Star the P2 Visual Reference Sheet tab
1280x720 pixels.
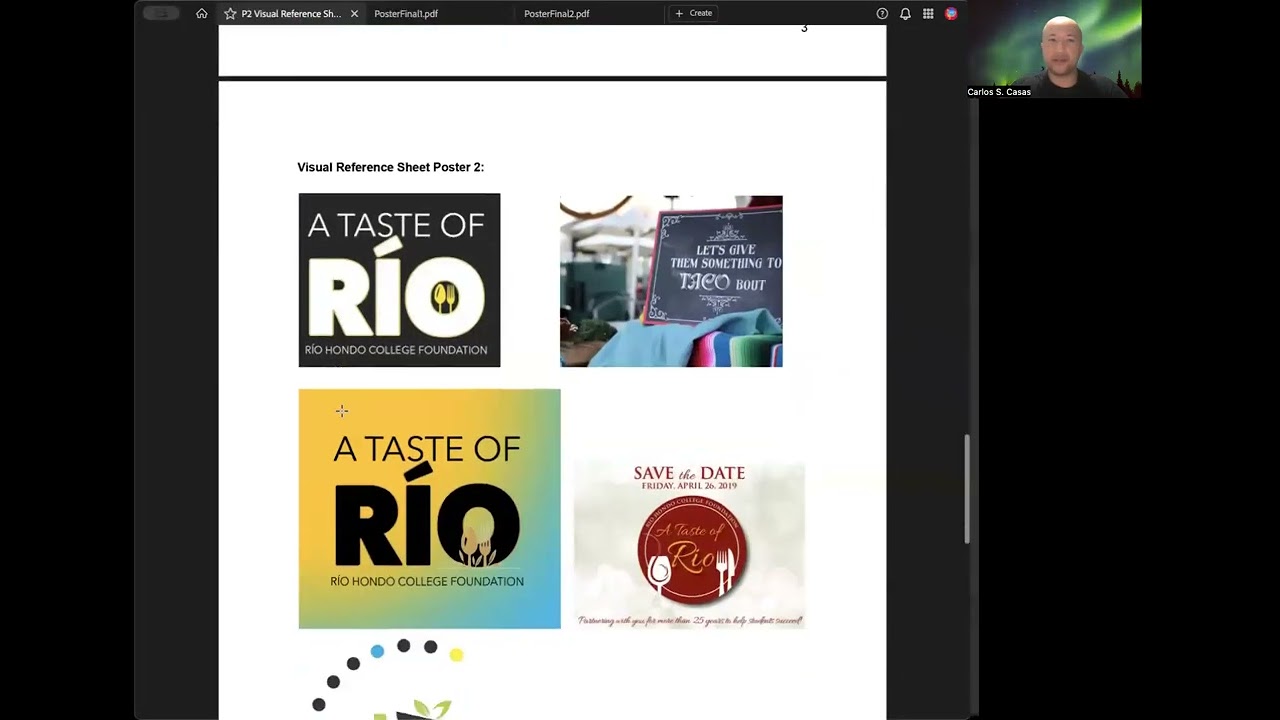[x=230, y=14]
